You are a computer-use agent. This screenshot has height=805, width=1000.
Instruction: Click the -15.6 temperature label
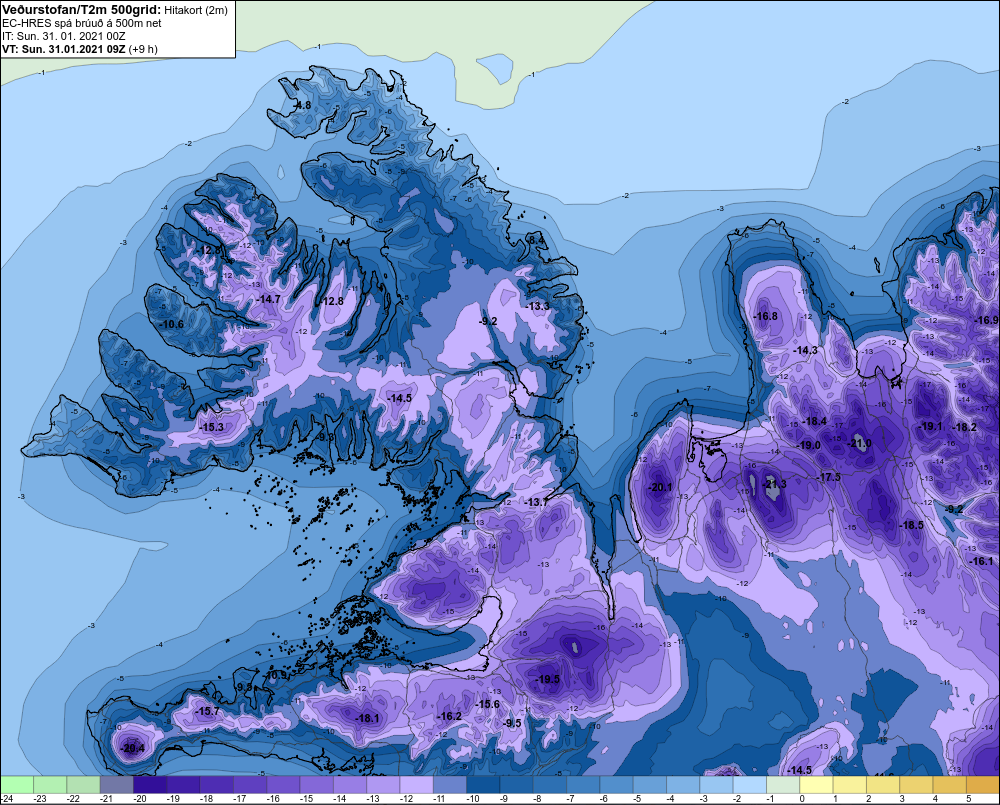point(488,704)
